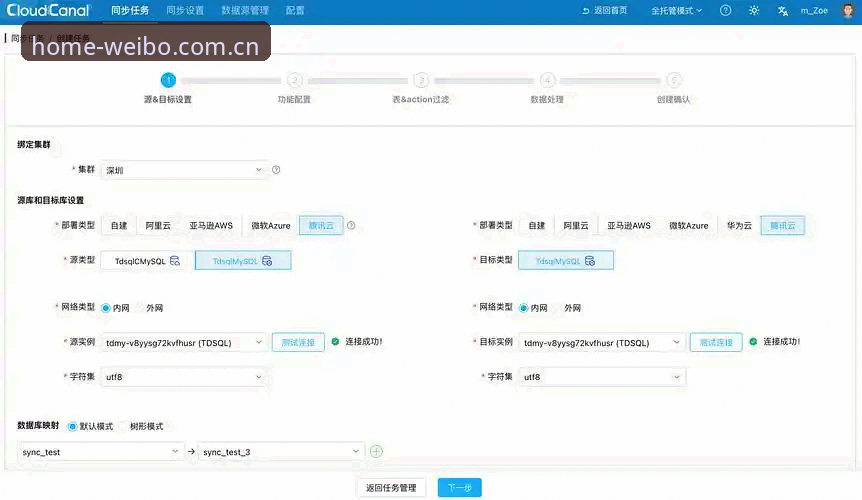Choose source deployment type 微软Azure
862x500 pixels.
pos(271,225)
